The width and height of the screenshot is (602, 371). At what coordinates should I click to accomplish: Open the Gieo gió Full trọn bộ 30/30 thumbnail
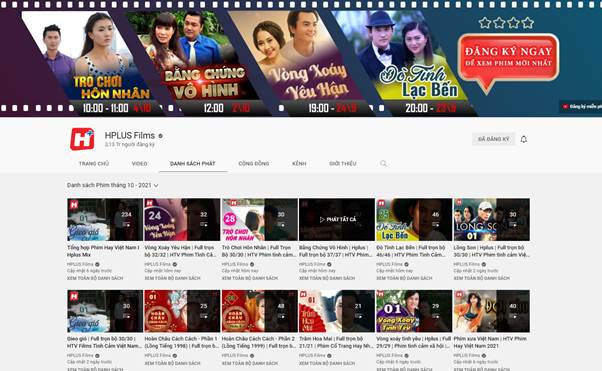coord(105,311)
